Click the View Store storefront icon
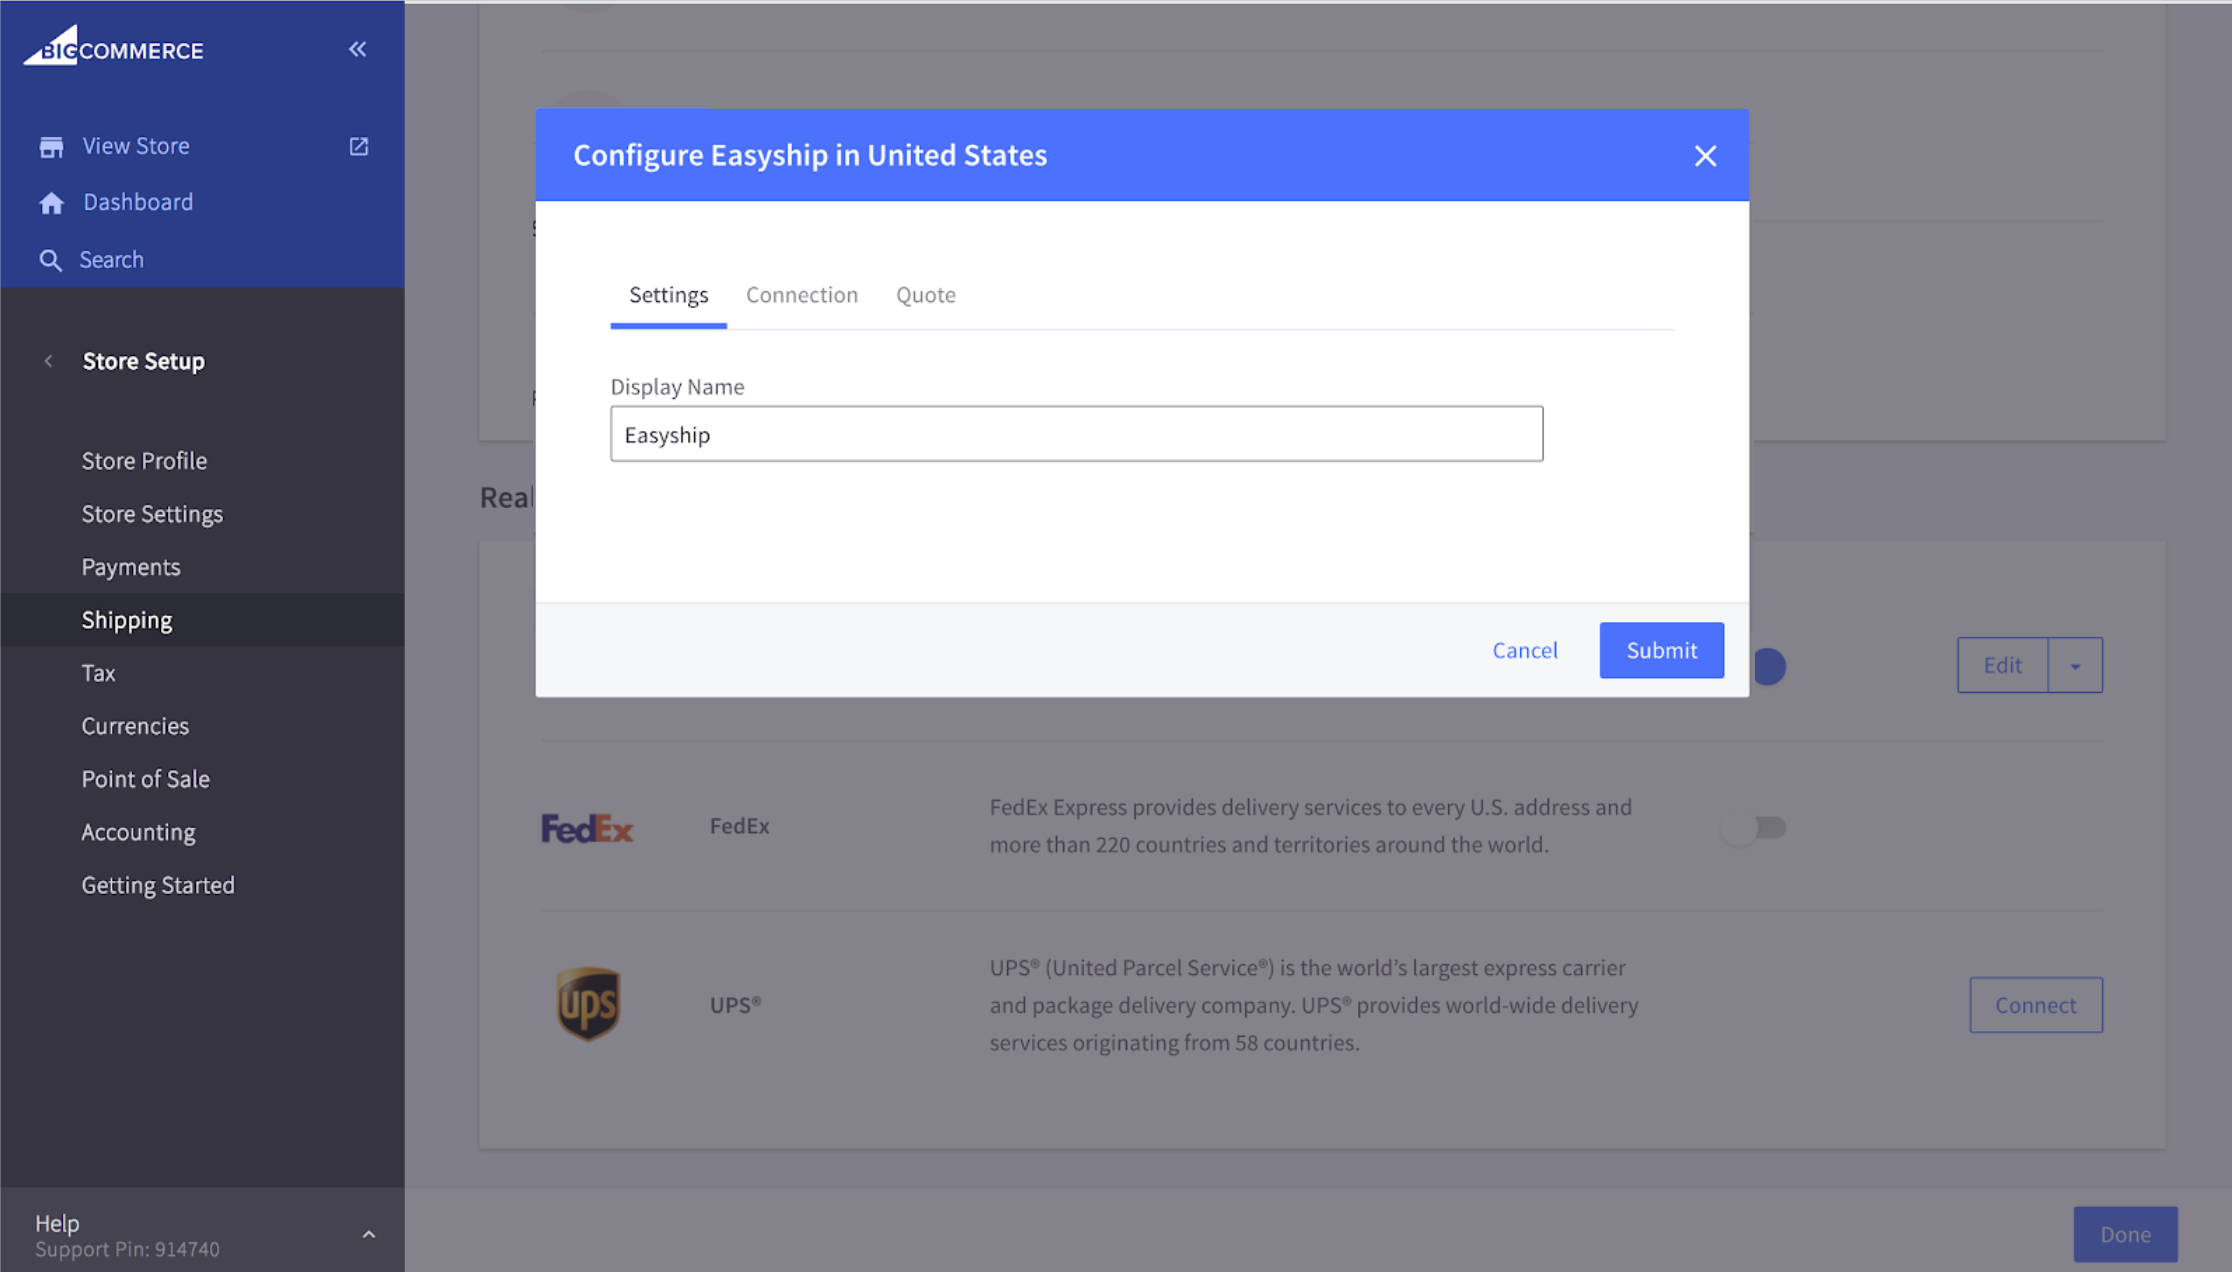Screen dimensions: 2232x1272 51,147
